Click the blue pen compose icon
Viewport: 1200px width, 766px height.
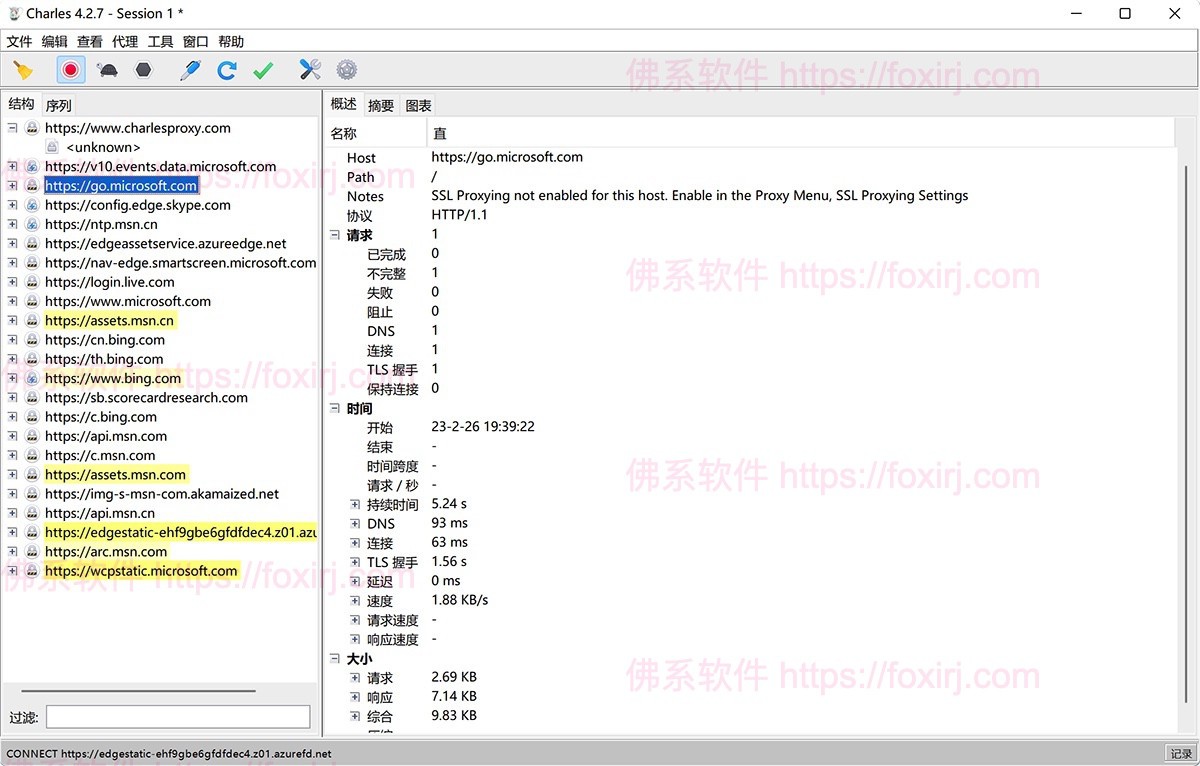point(190,70)
